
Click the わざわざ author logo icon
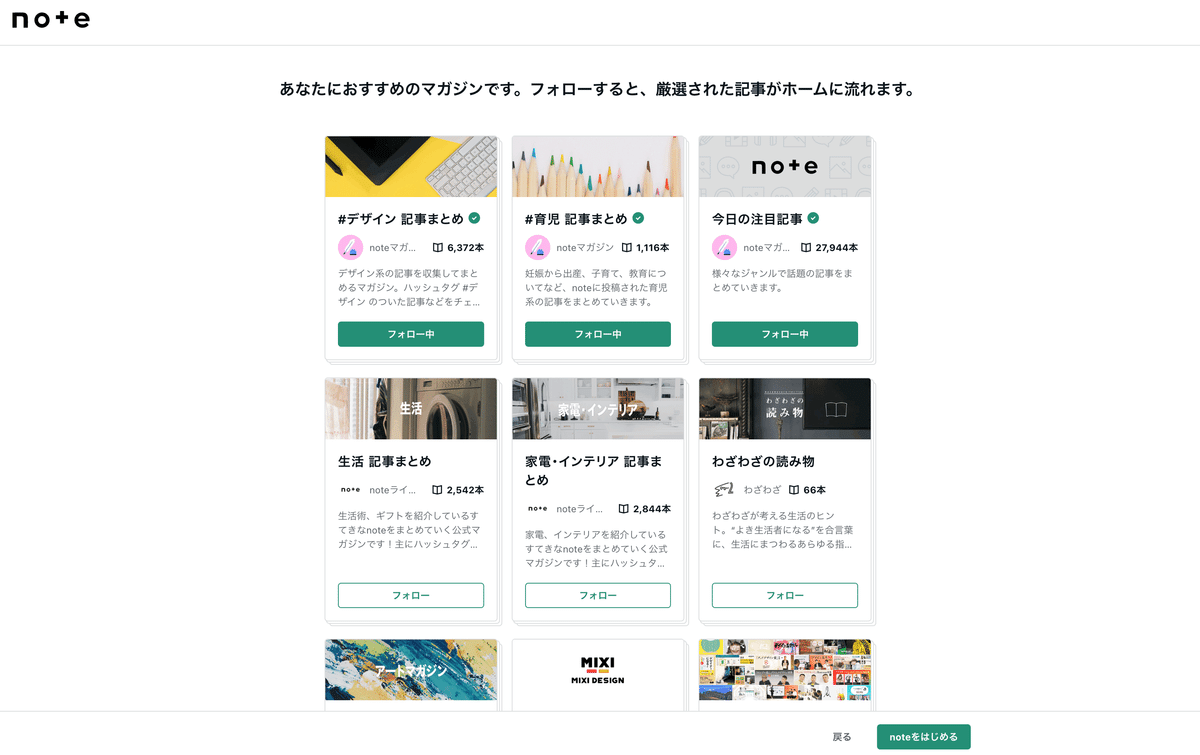[x=724, y=490]
